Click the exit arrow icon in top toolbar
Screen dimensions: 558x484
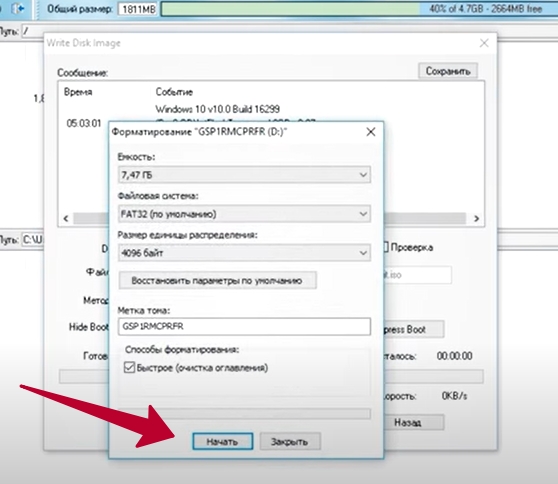17,8
